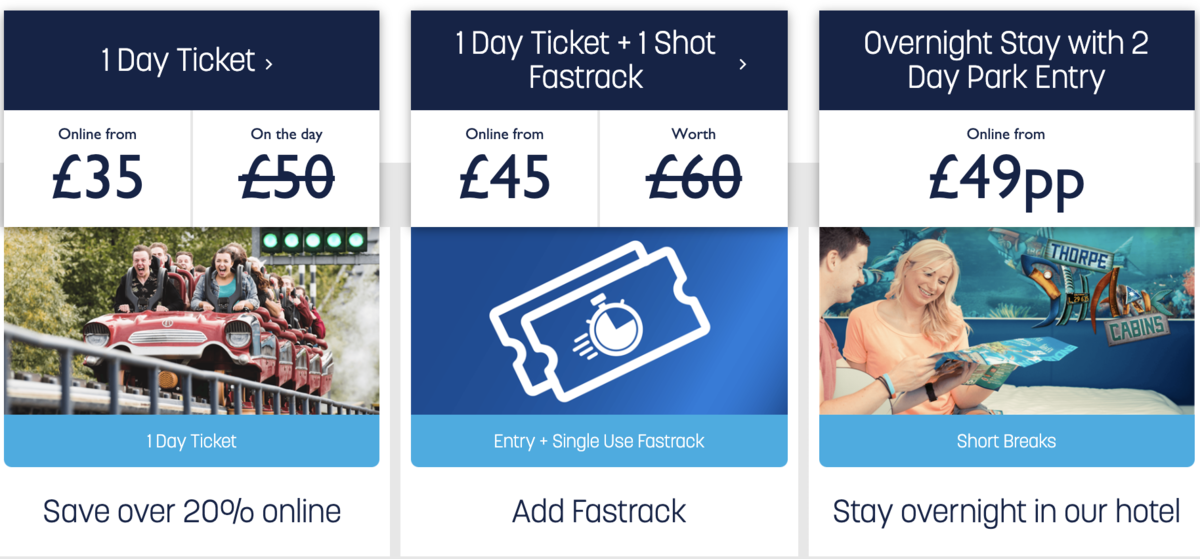Open the Thorpe Shark Cabins hotel image
The image size is (1200, 559).
(x=1006, y=321)
